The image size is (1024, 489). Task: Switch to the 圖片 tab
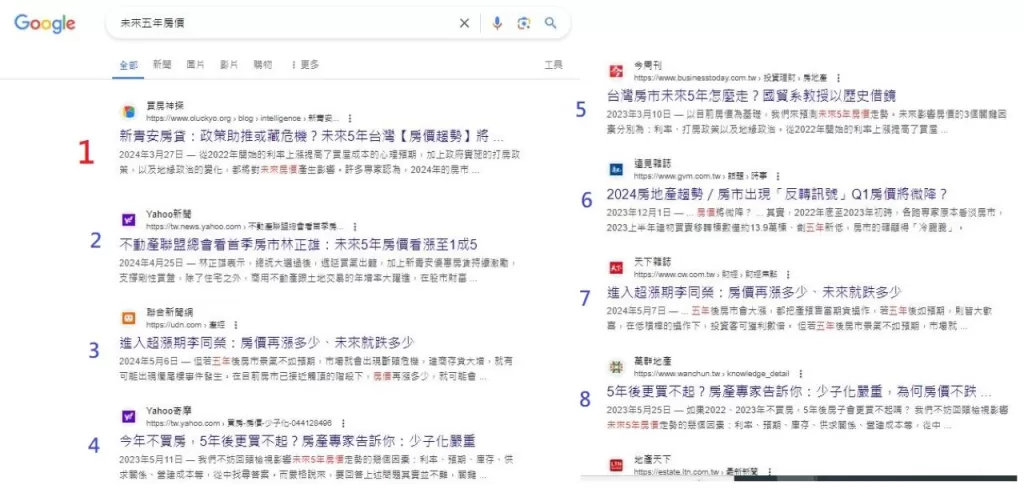(196, 65)
